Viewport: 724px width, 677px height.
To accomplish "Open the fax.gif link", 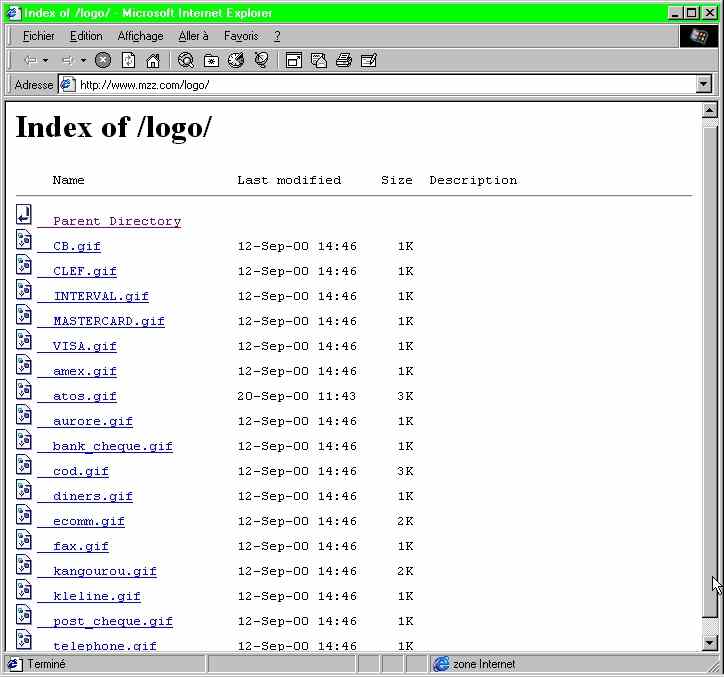I will click(x=81, y=546).
